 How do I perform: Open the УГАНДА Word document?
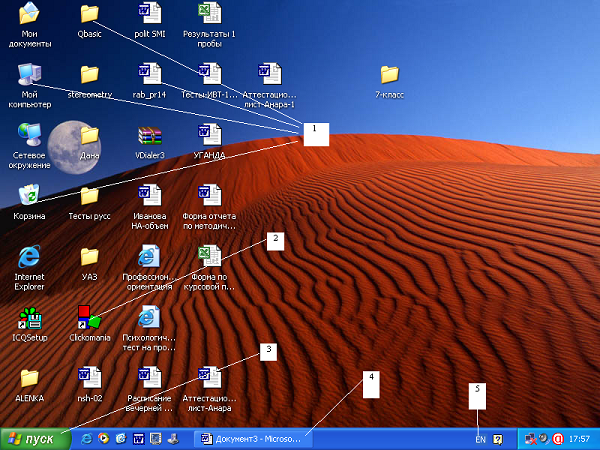(209, 135)
